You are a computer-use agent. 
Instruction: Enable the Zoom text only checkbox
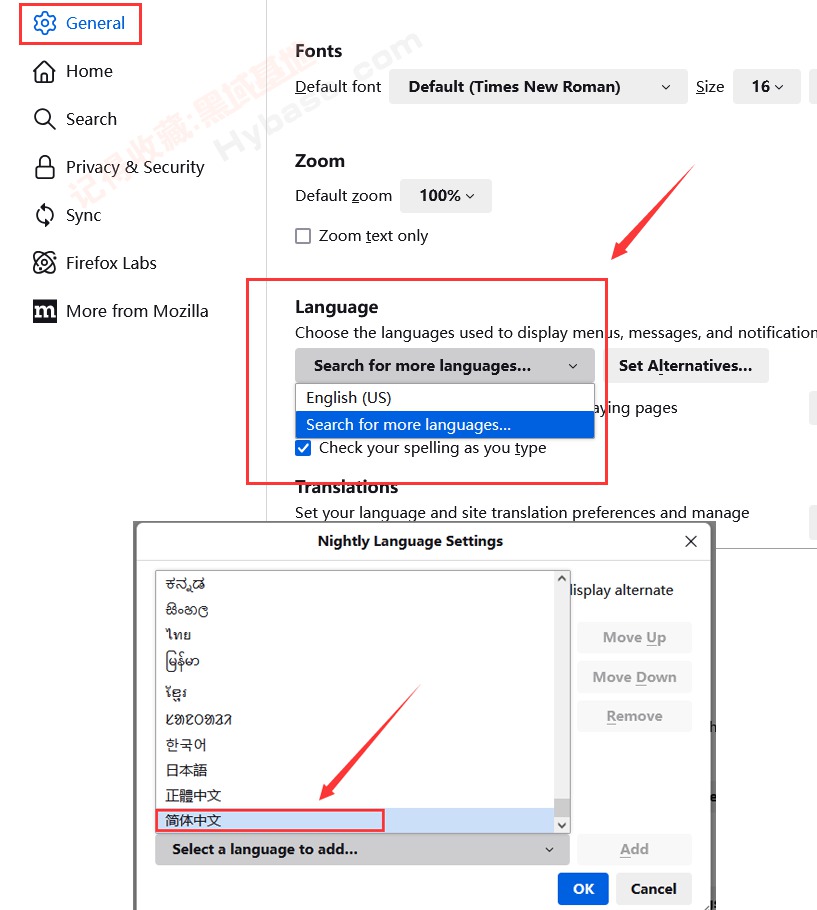[303, 236]
